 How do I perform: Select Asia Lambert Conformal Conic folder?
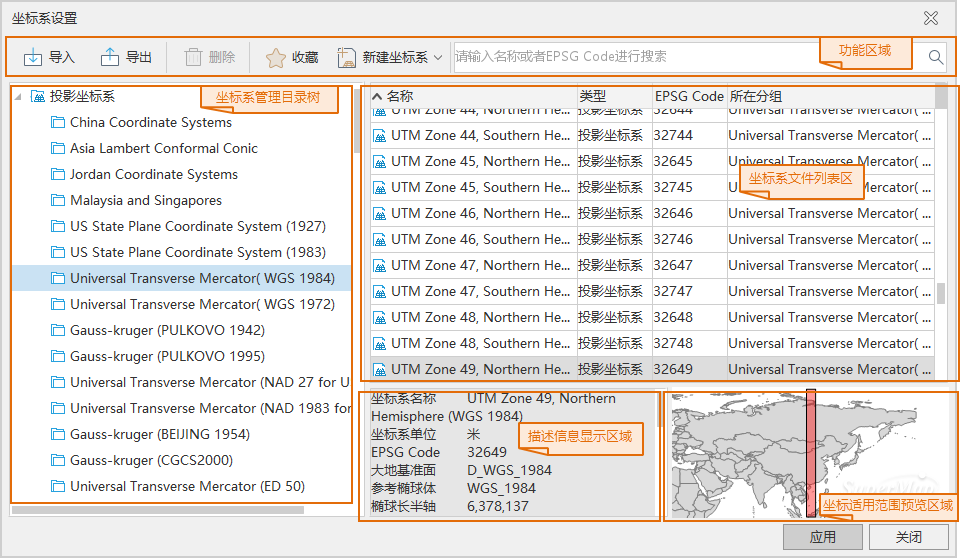click(x=164, y=149)
